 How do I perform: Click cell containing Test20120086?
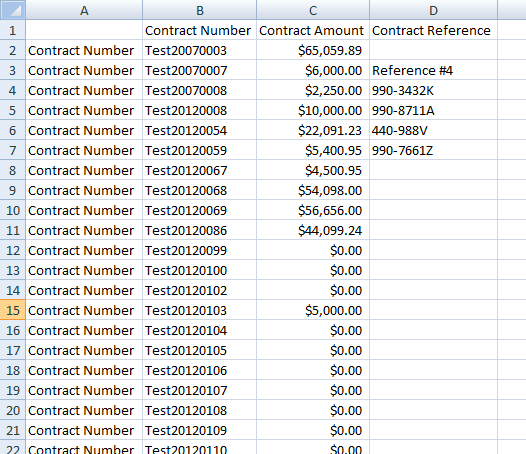[x=200, y=230]
